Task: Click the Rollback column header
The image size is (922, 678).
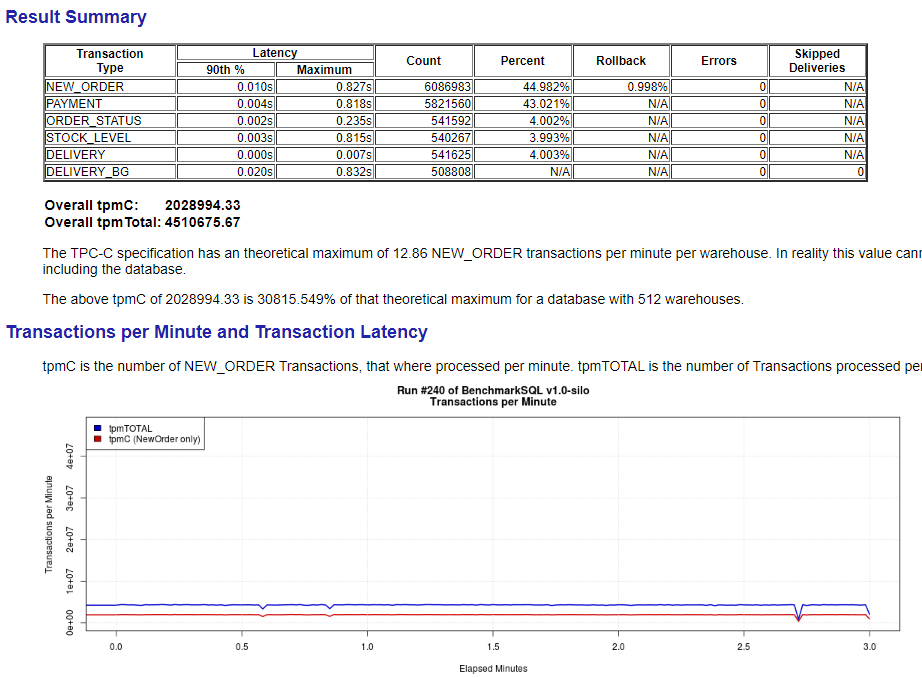Action: tap(620, 60)
